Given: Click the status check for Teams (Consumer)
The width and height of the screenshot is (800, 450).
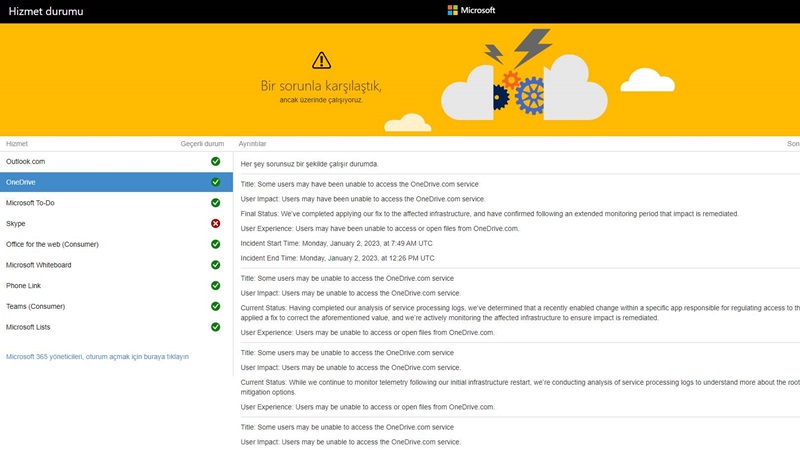Looking at the screenshot, I should pyautogui.click(x=216, y=306).
